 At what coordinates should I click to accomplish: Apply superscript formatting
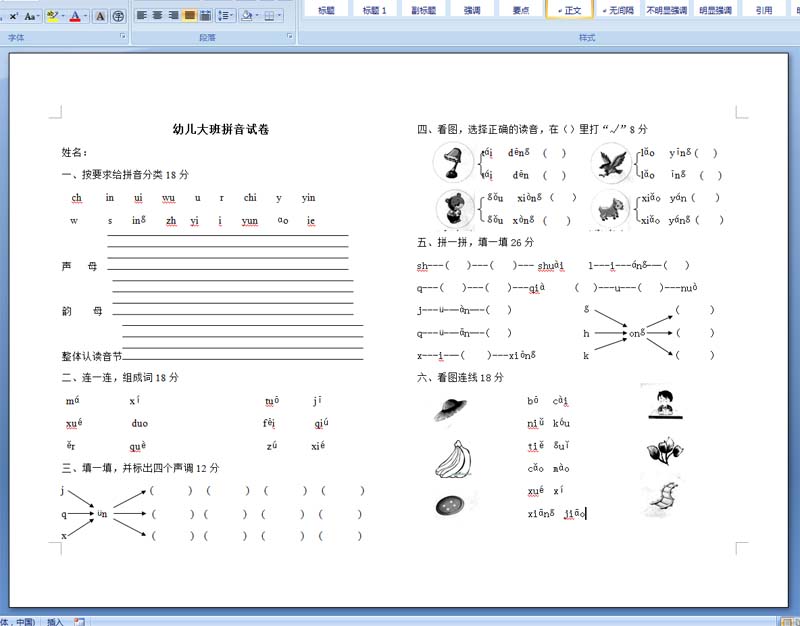point(13,16)
